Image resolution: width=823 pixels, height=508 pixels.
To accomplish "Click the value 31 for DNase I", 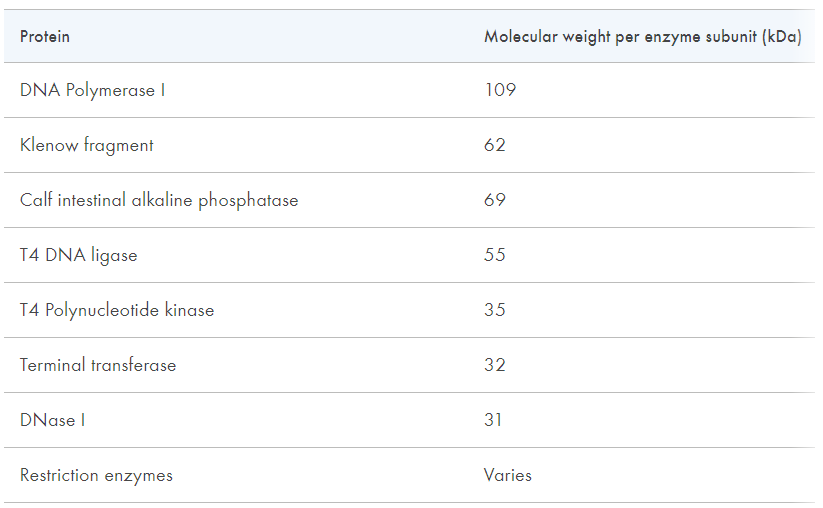I will pyautogui.click(x=493, y=420).
